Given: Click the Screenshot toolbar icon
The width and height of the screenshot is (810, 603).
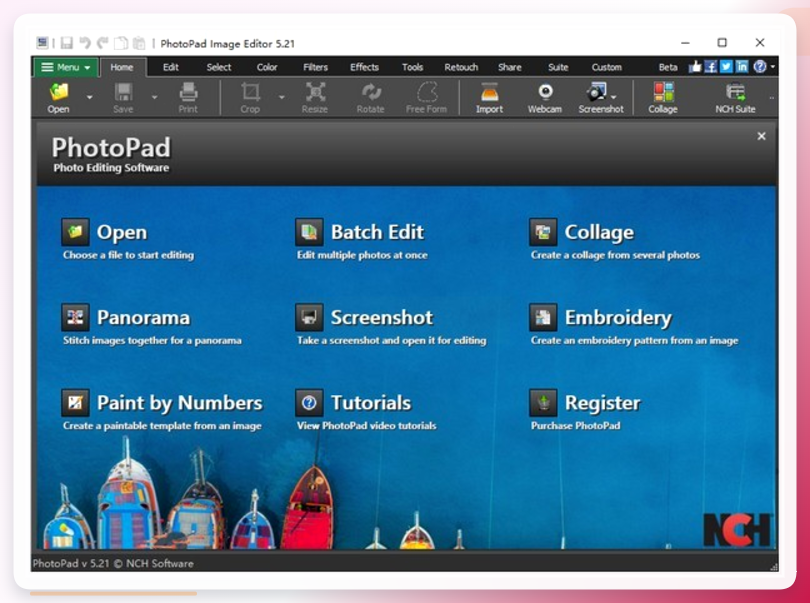Looking at the screenshot, I should (597, 92).
